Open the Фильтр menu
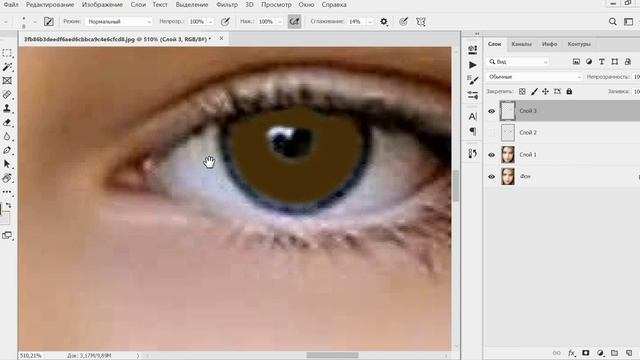This screenshot has width=640, height=360. pos(227,4)
